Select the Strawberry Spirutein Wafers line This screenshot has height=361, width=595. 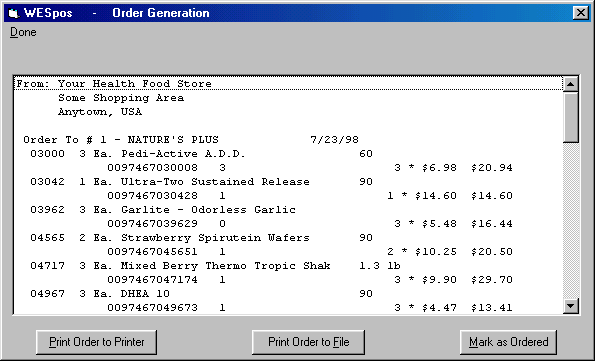pyautogui.click(x=288, y=238)
